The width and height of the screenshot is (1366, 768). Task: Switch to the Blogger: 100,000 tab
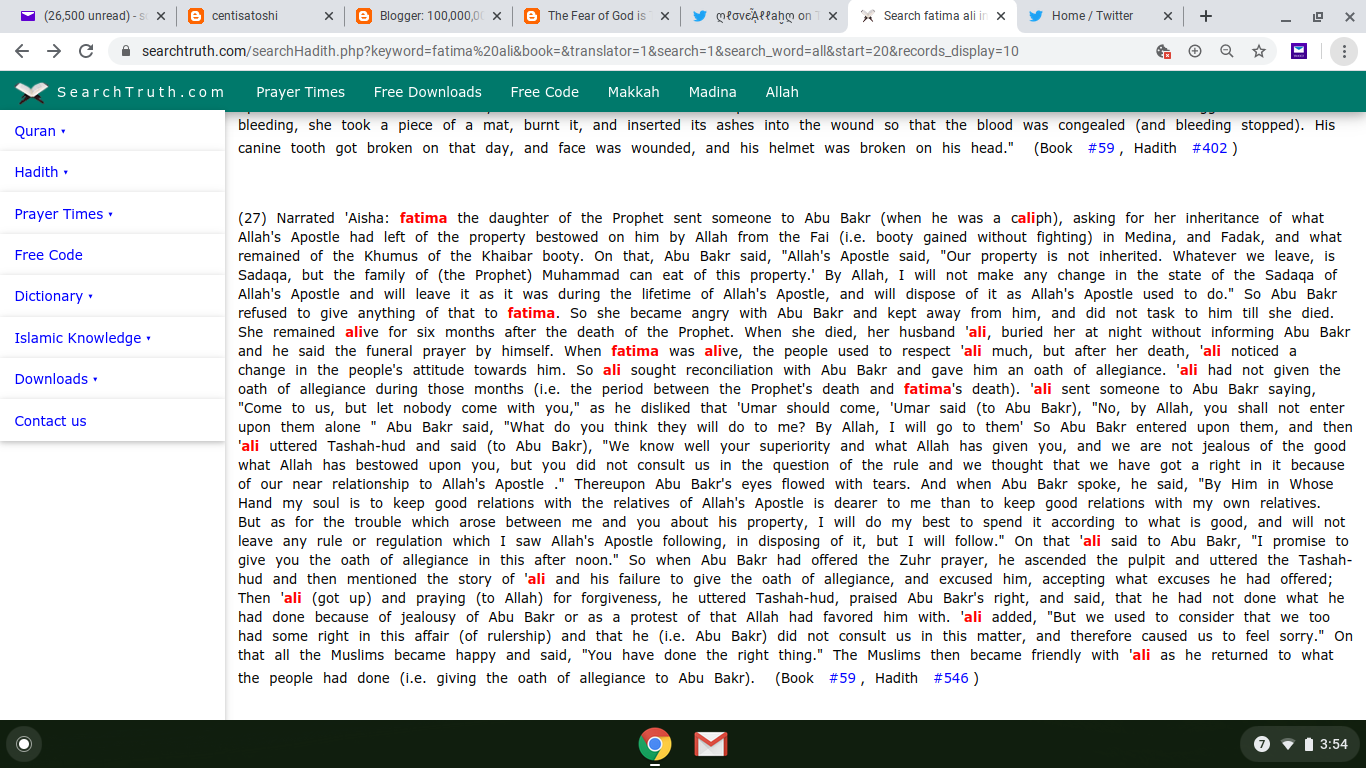click(428, 16)
